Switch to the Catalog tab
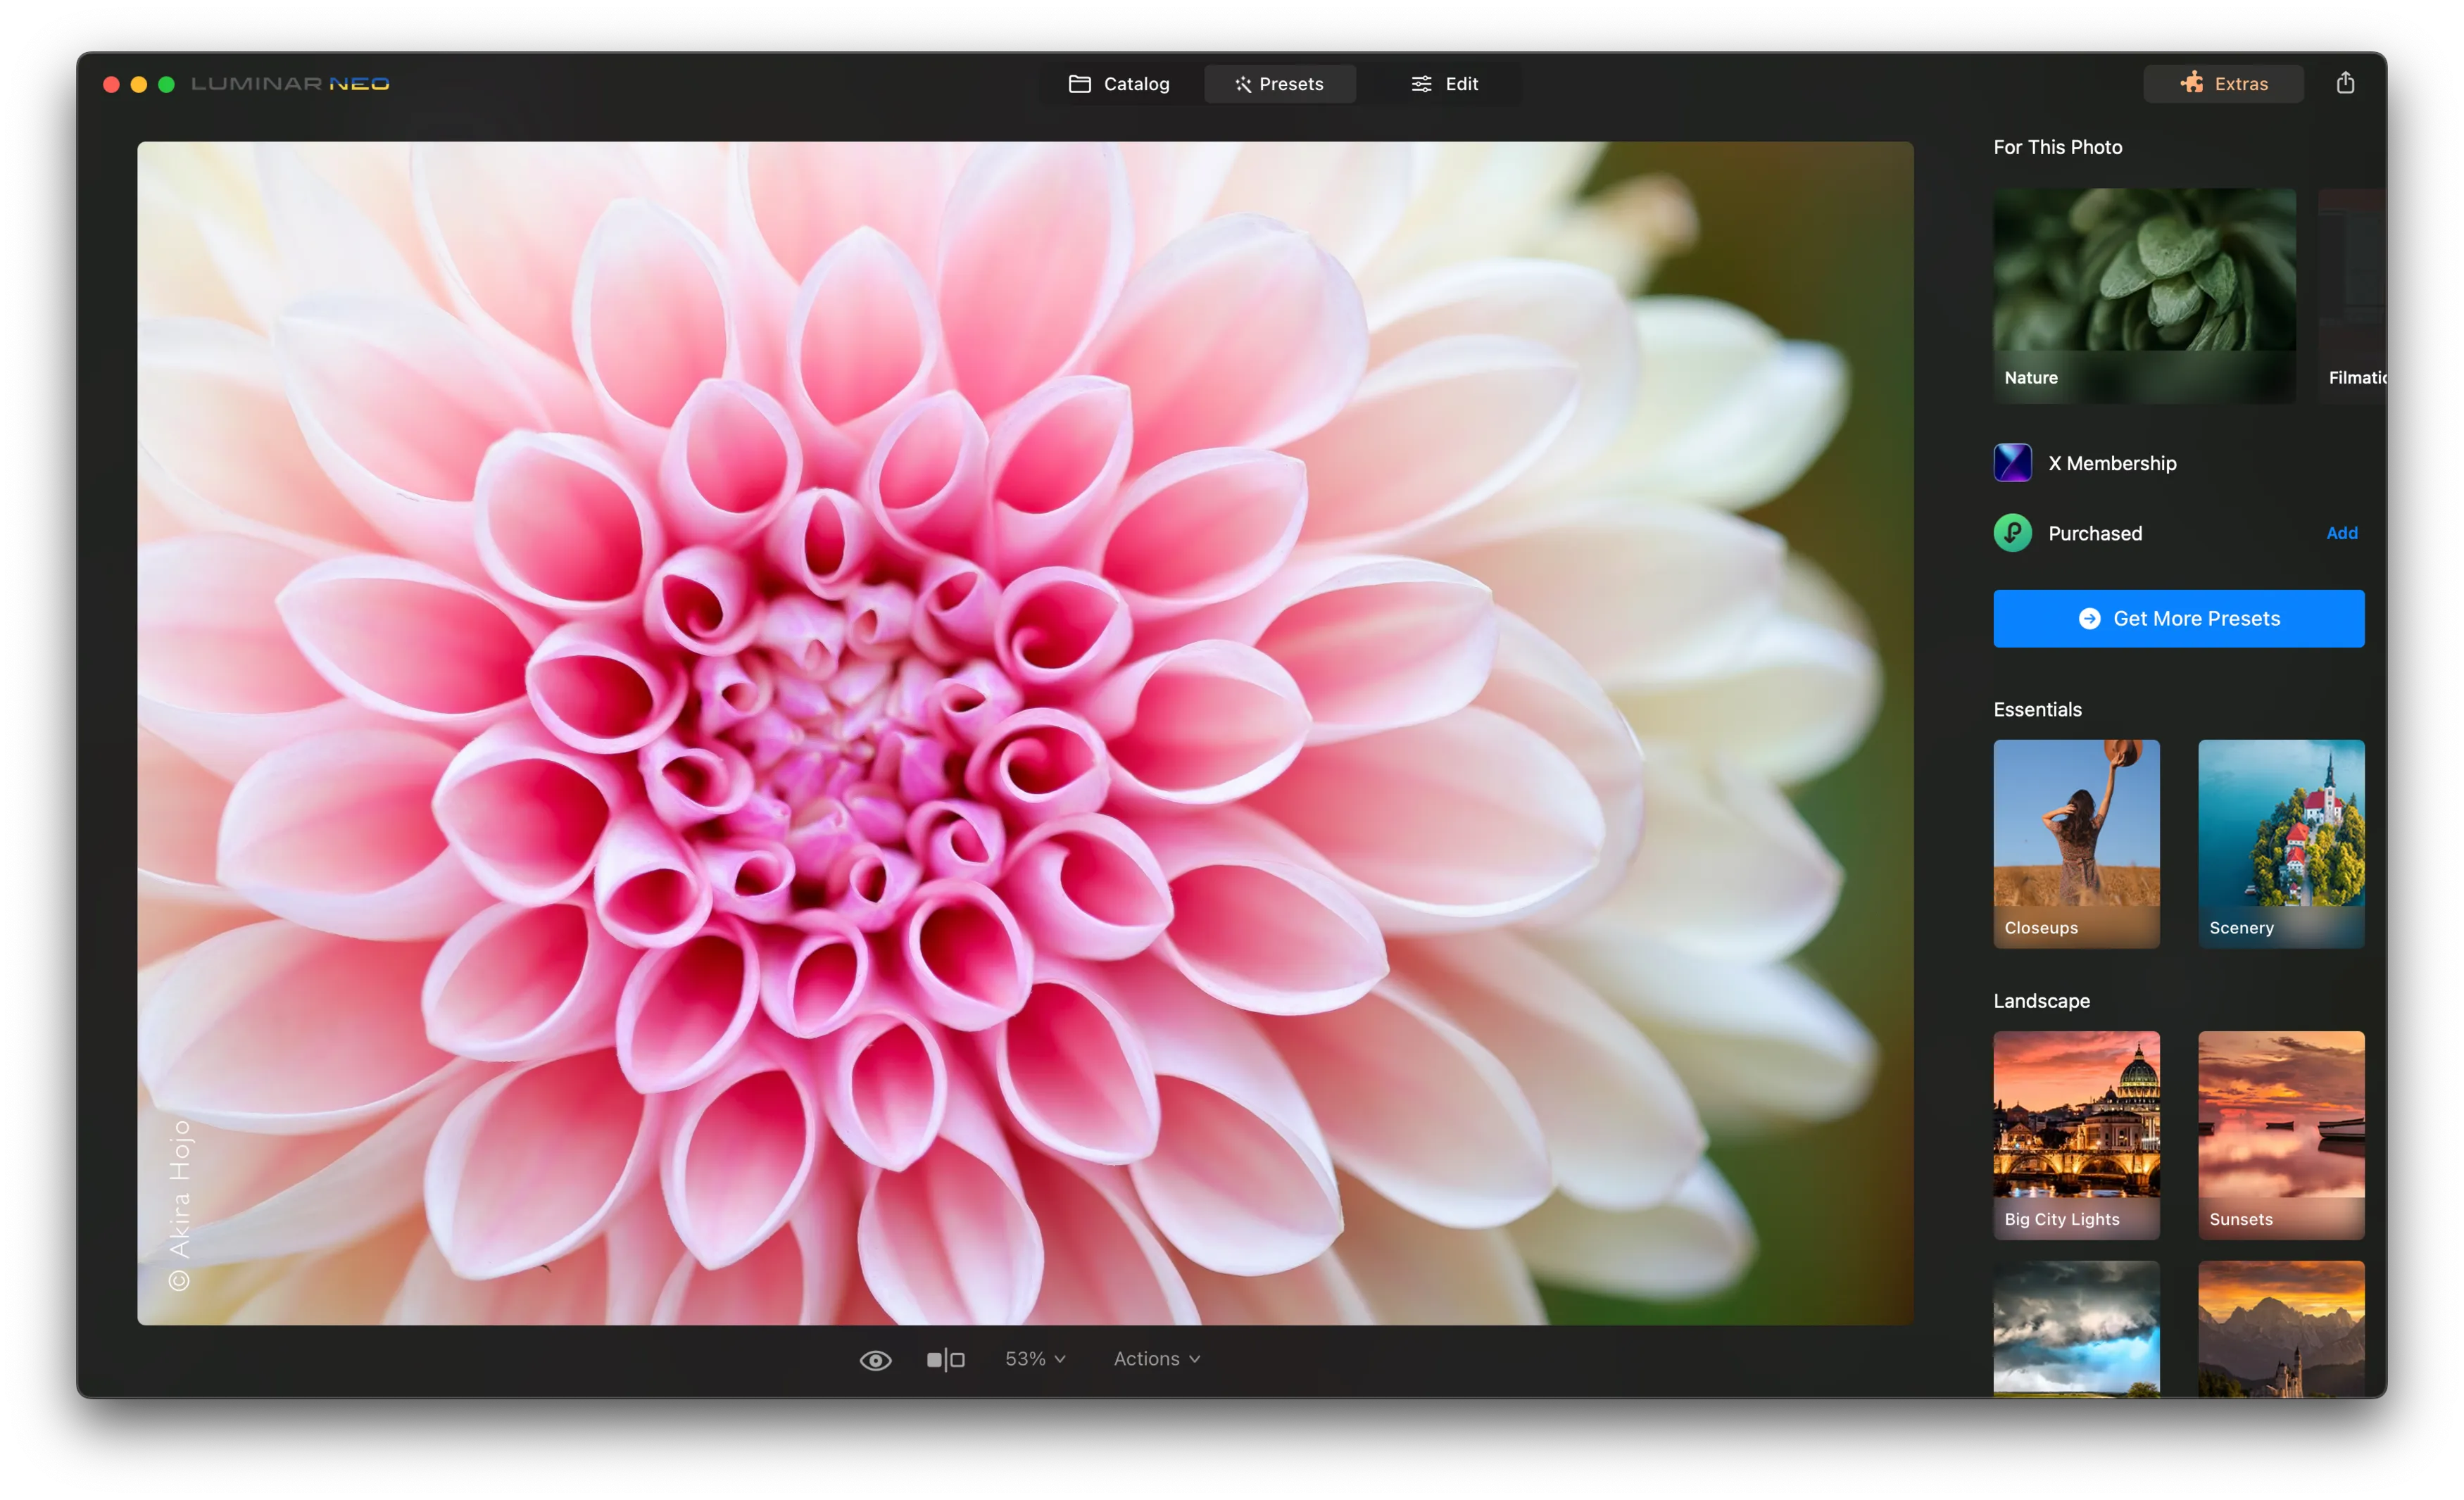The image size is (2464, 1500). tap(1119, 84)
